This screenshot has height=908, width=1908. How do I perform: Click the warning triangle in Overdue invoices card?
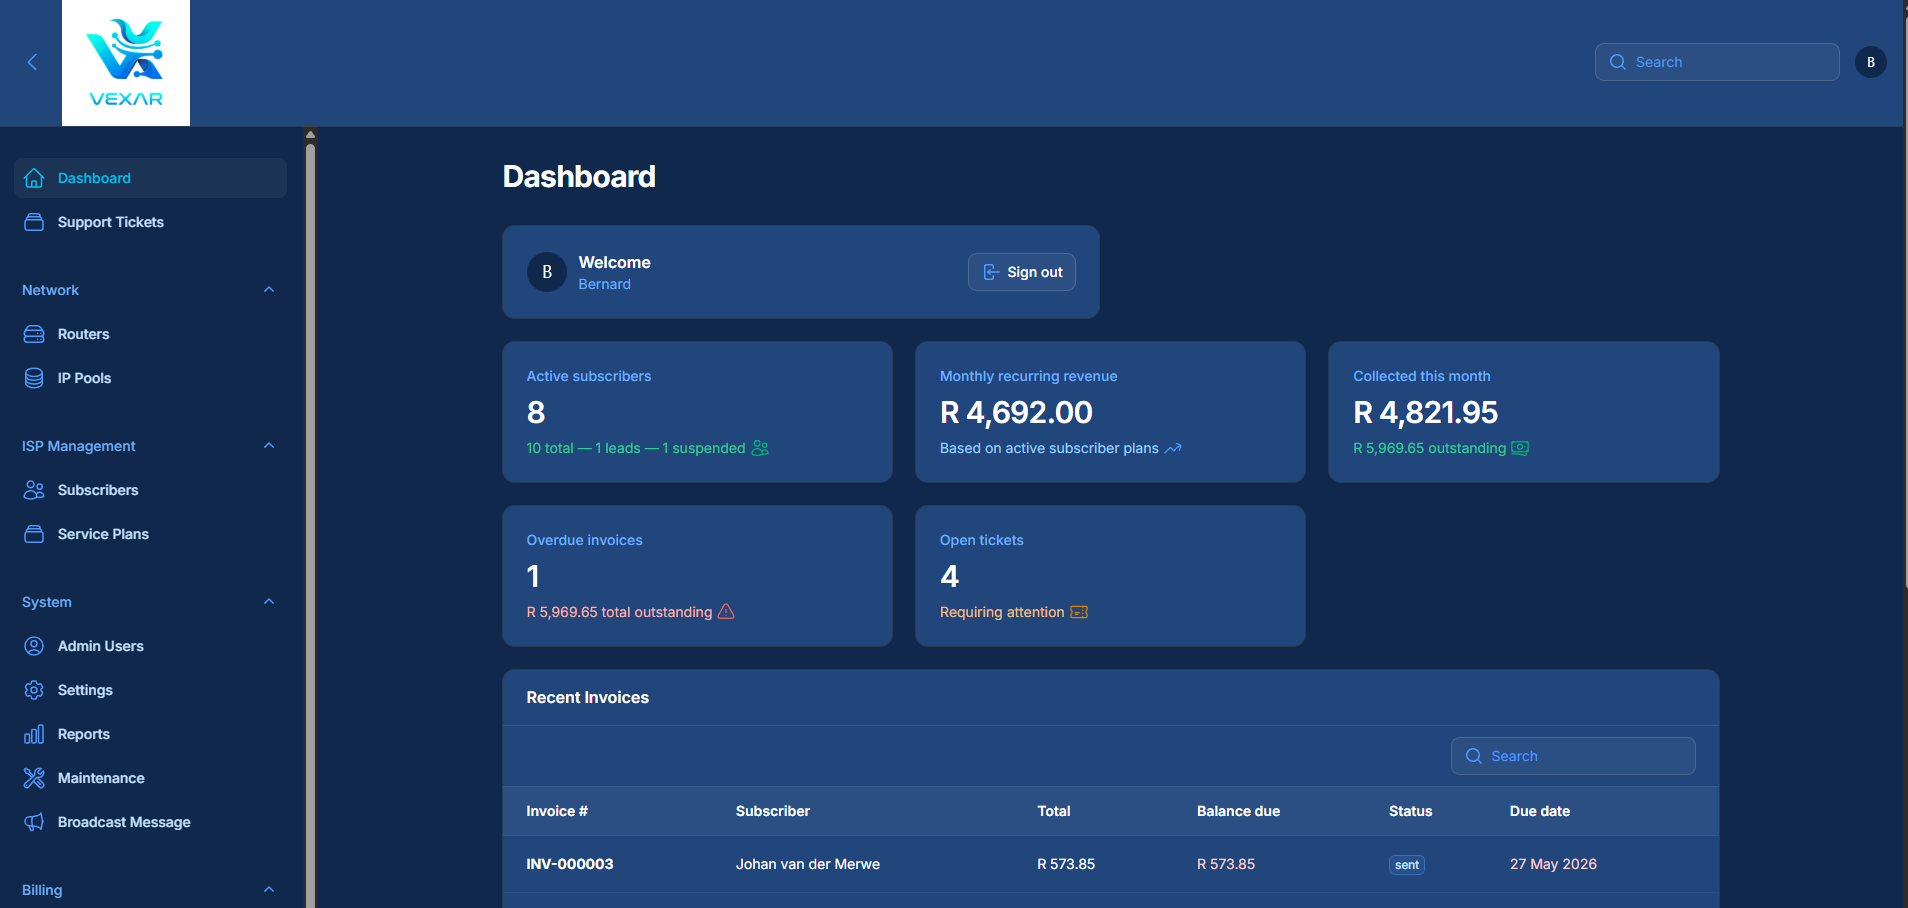click(727, 611)
